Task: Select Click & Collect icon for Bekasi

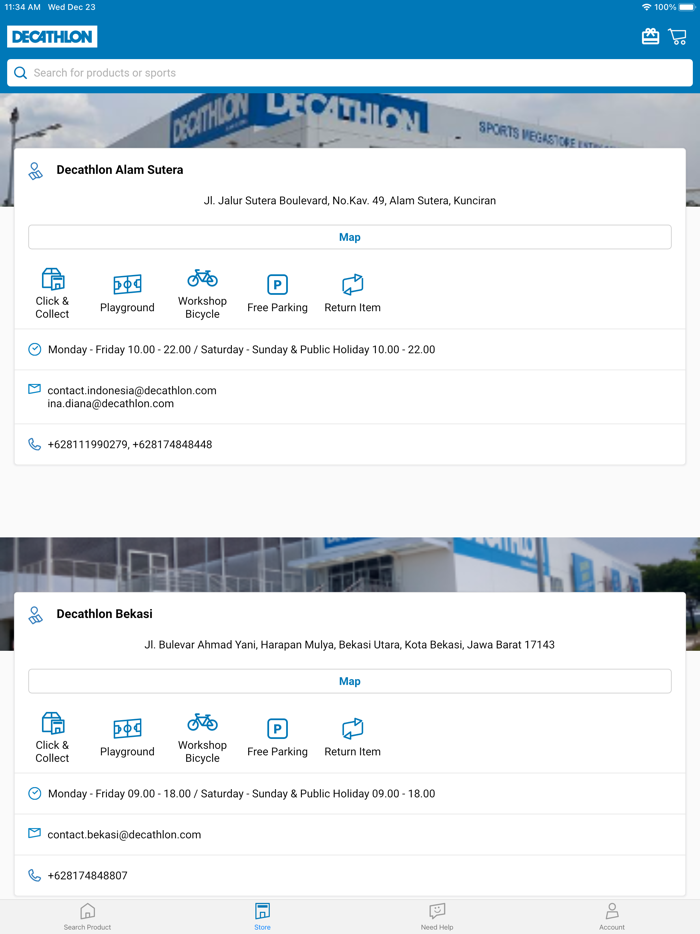Action: coord(52,723)
